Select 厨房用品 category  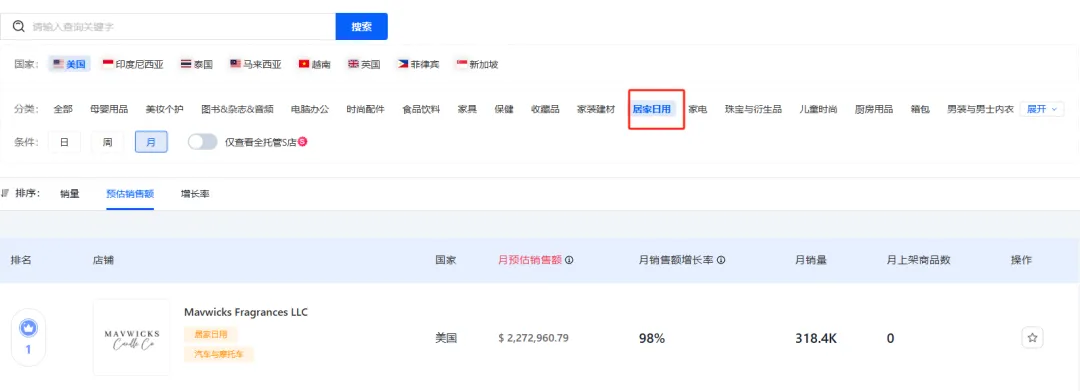[x=874, y=109]
